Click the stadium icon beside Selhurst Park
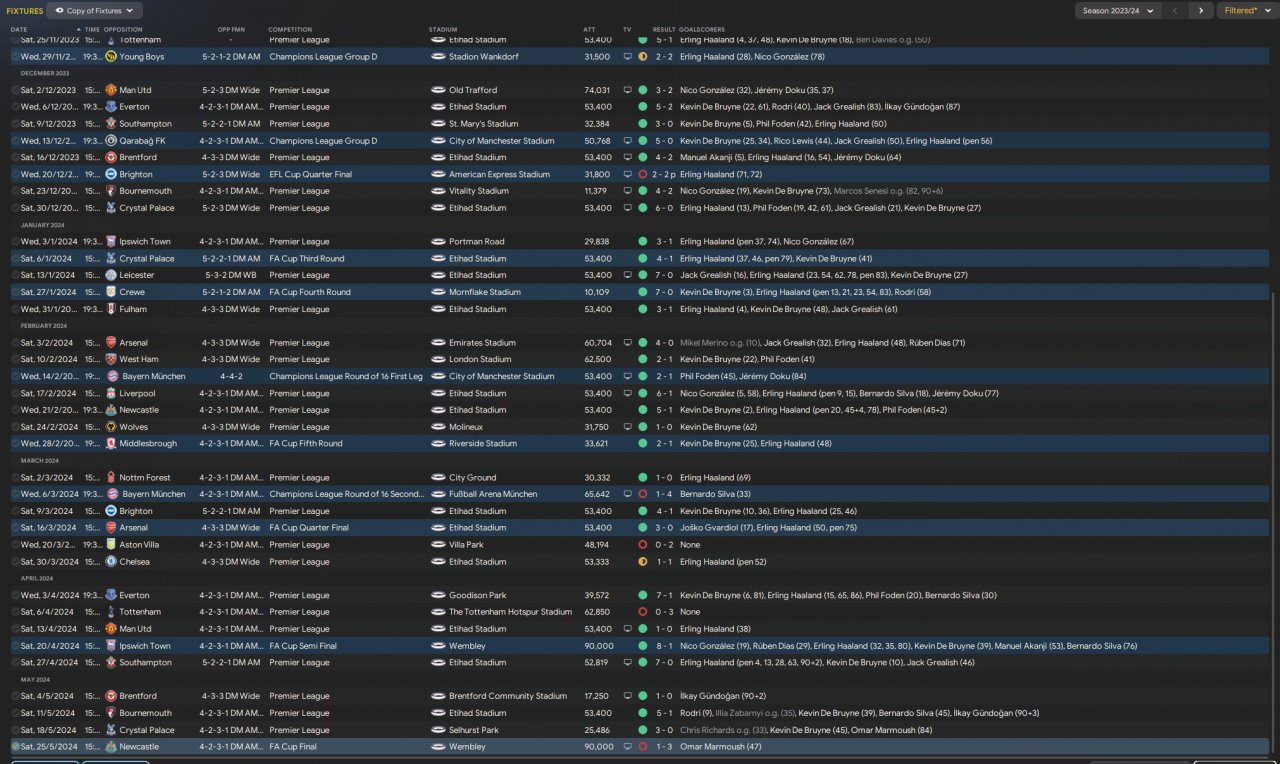Viewport: 1280px width, 764px height. coord(438,730)
